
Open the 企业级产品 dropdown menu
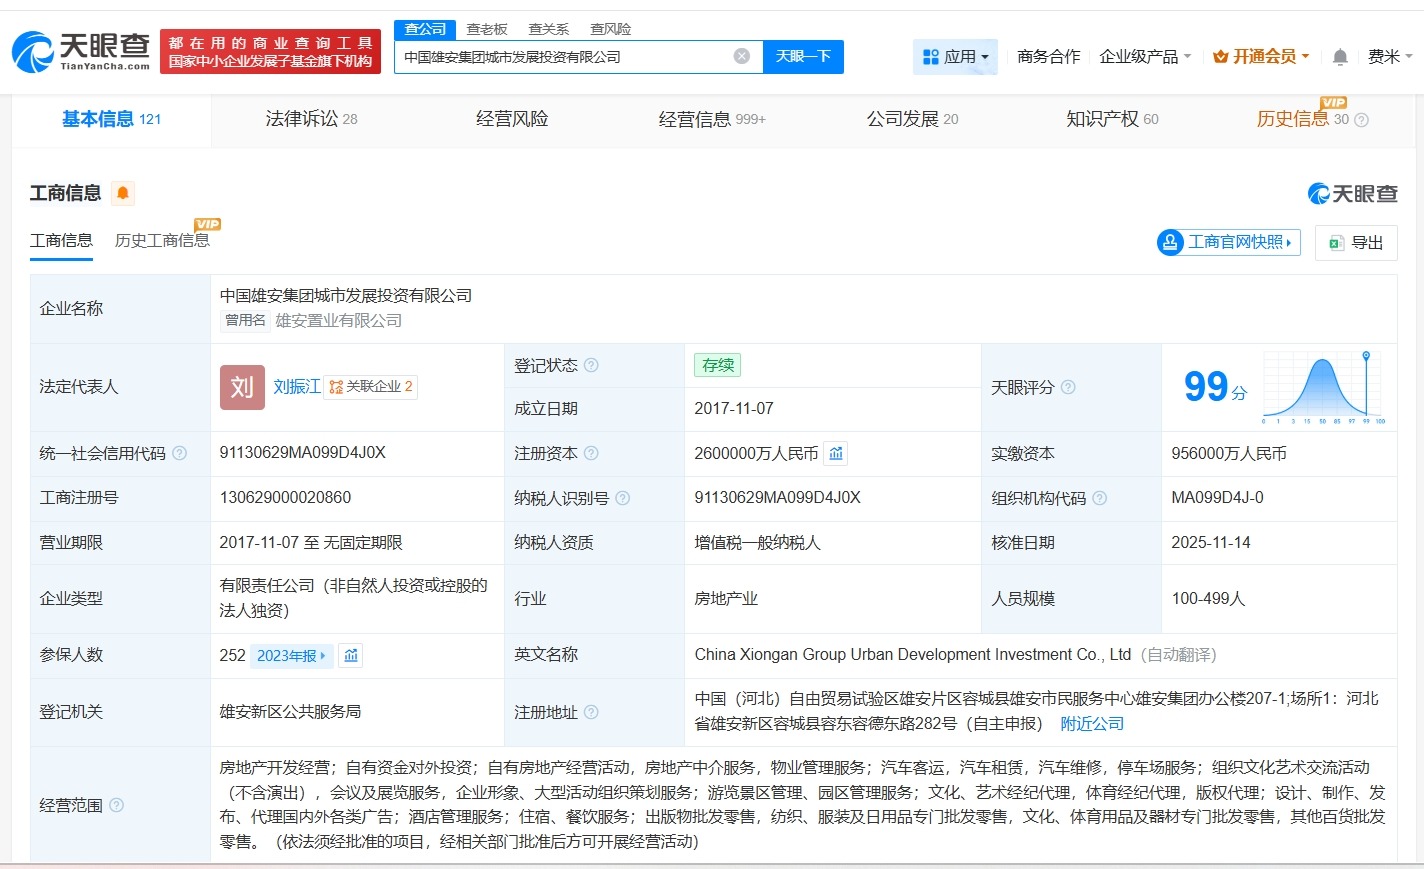click(x=1144, y=57)
